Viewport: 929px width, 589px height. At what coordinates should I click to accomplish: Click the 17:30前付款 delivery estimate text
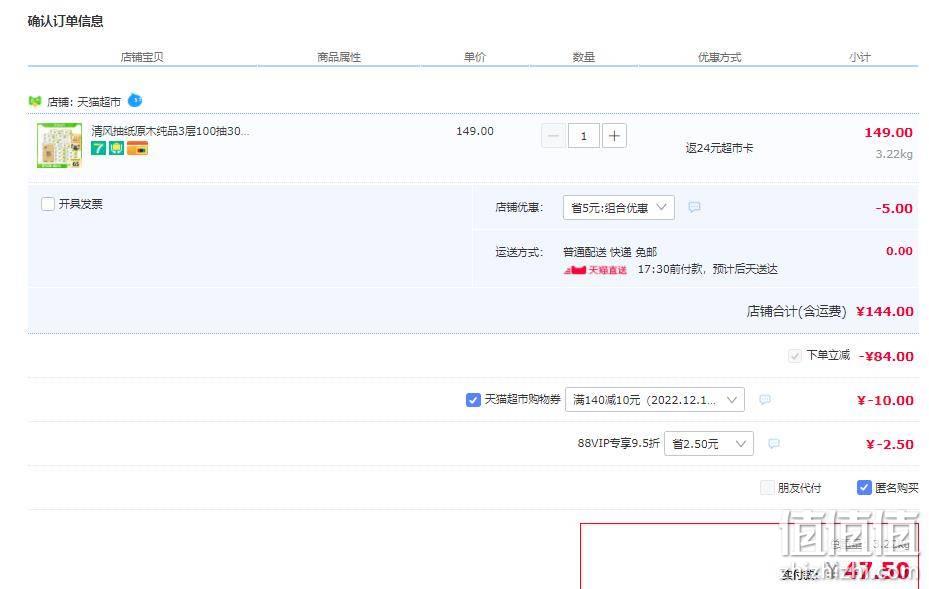point(707,269)
